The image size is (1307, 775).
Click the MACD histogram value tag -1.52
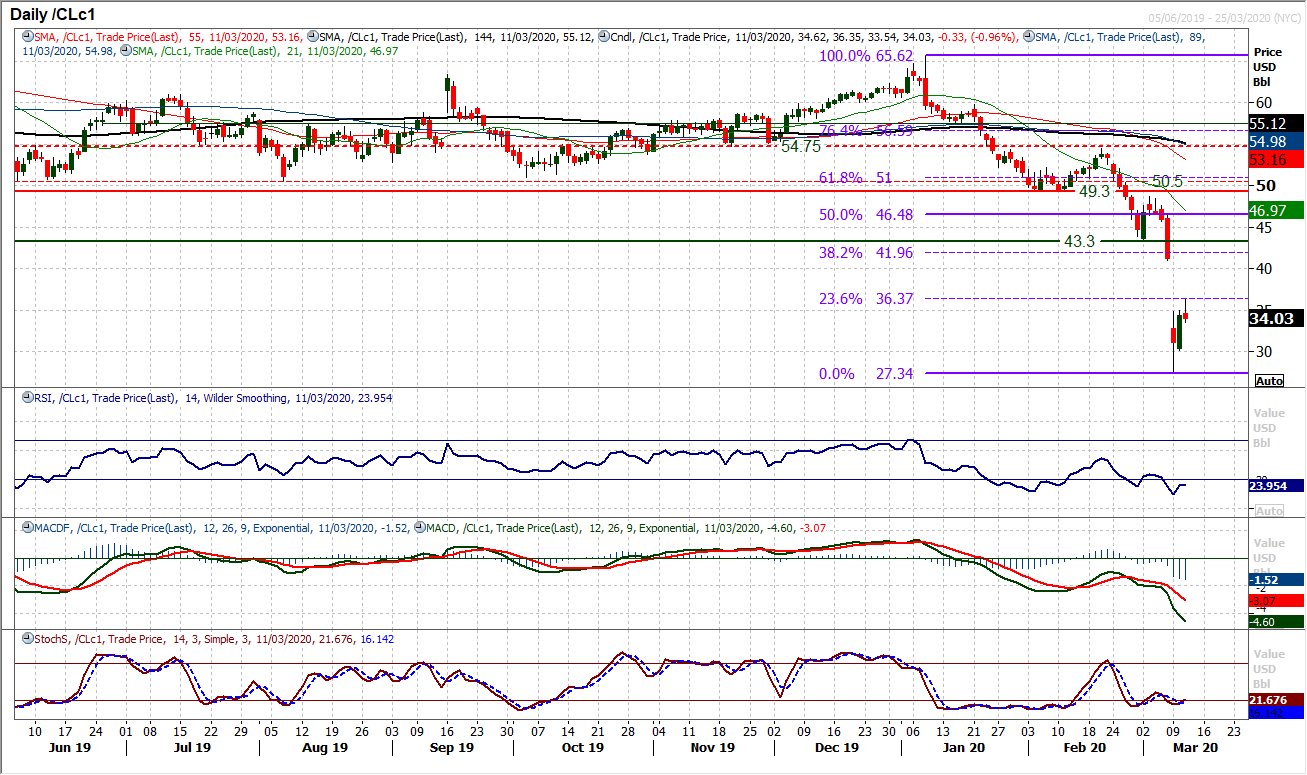(1274, 580)
